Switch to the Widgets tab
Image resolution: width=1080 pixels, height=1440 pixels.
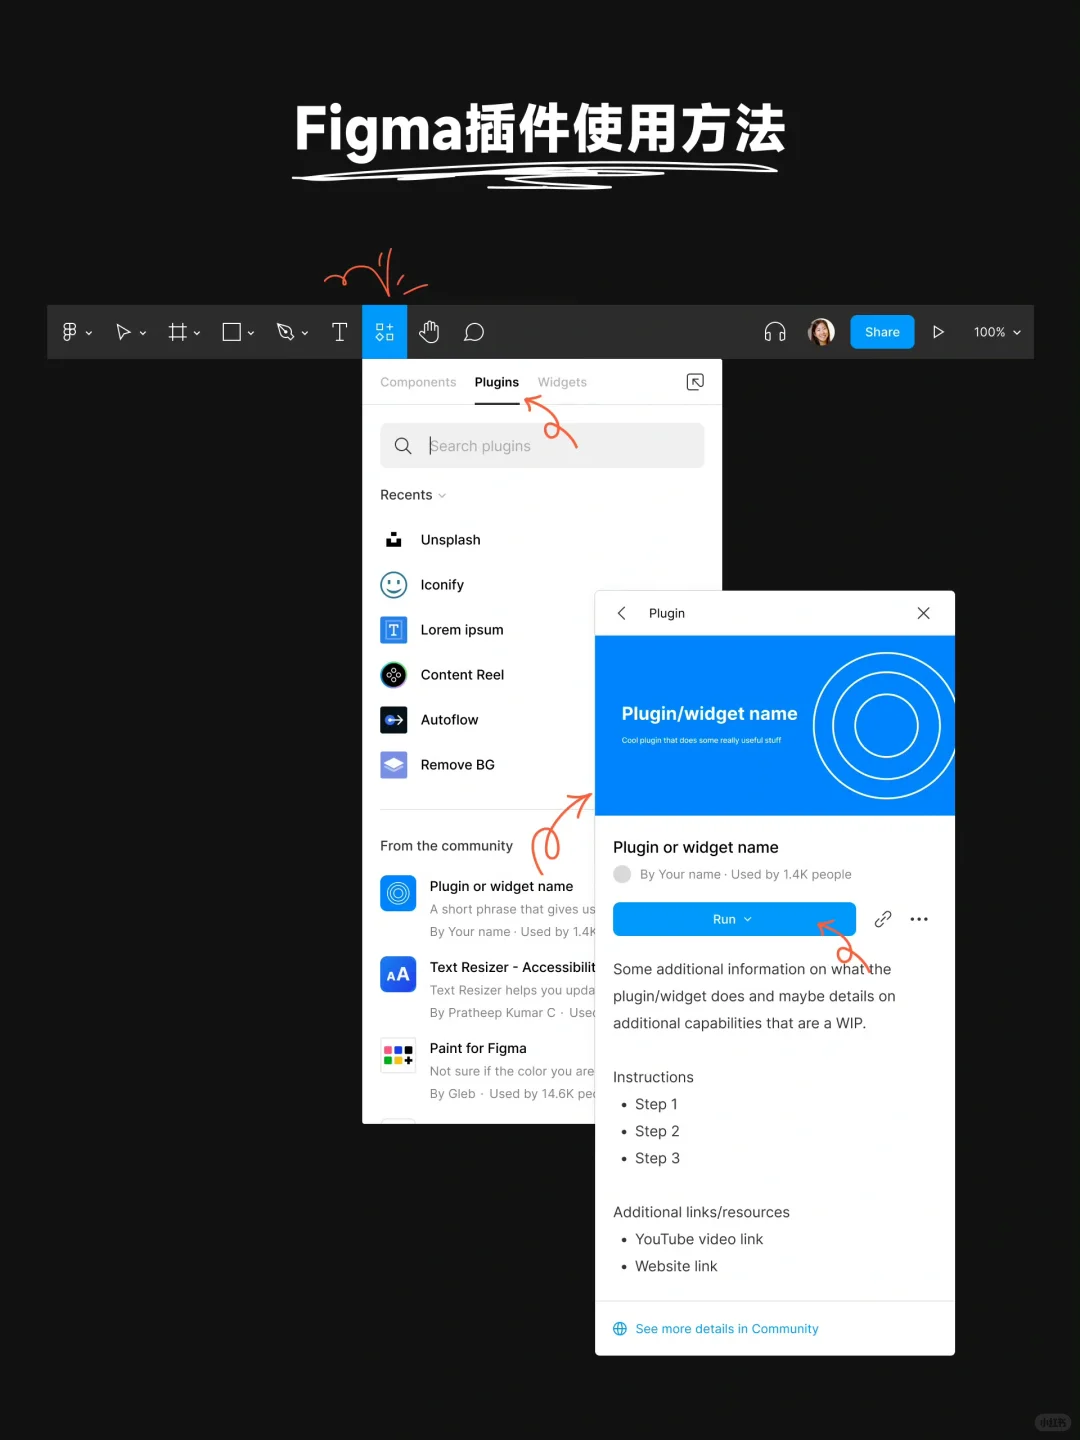[x=562, y=382]
